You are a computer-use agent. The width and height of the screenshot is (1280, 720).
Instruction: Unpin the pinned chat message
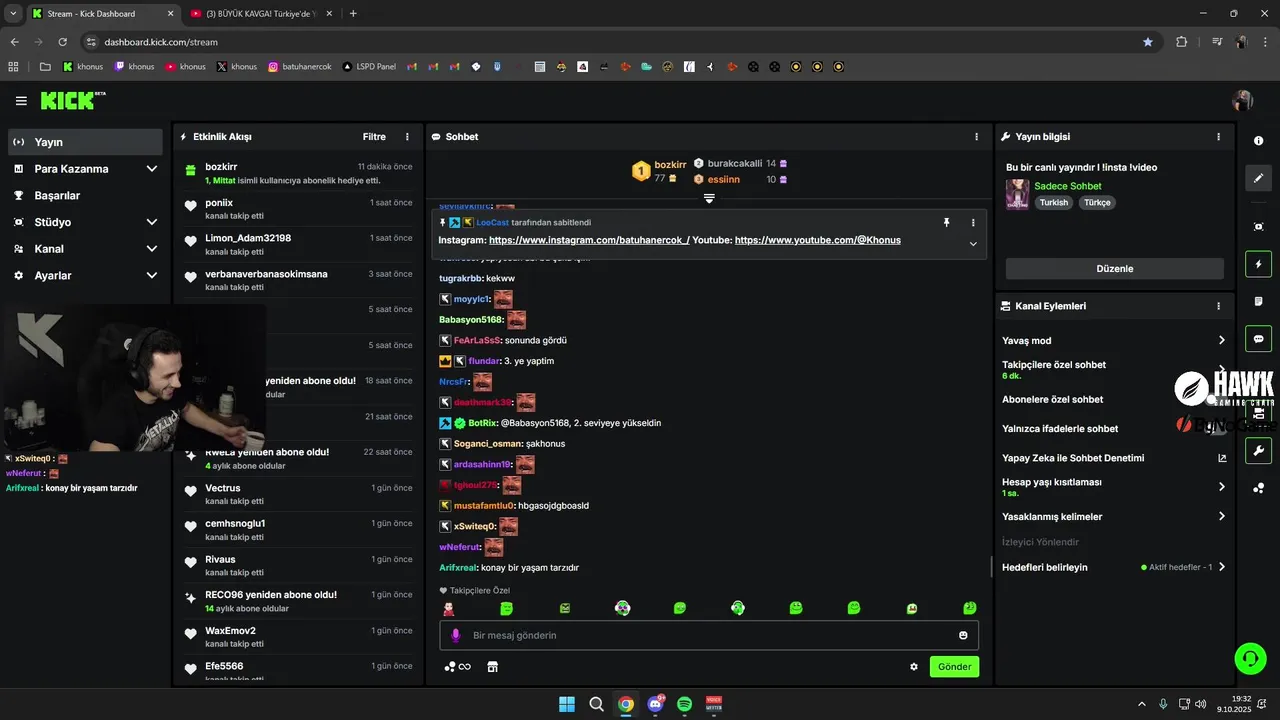[946, 223]
